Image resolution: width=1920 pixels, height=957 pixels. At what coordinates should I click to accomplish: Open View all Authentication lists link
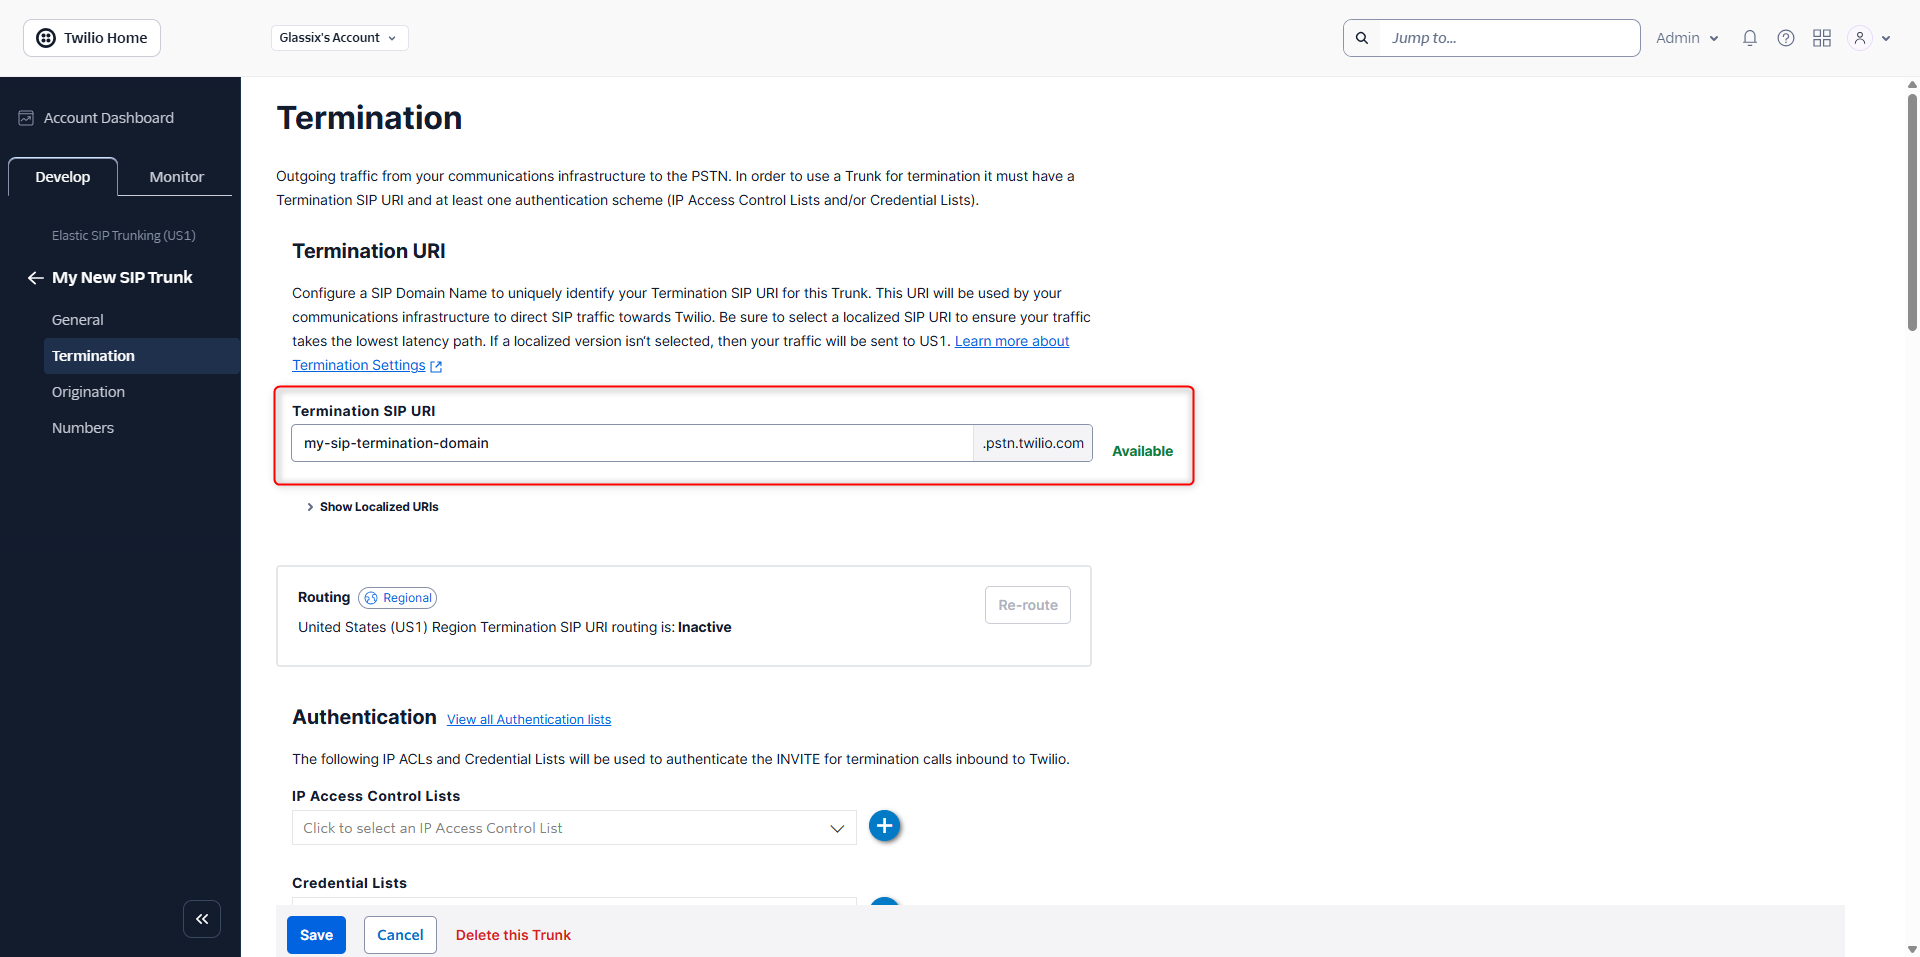[529, 720]
